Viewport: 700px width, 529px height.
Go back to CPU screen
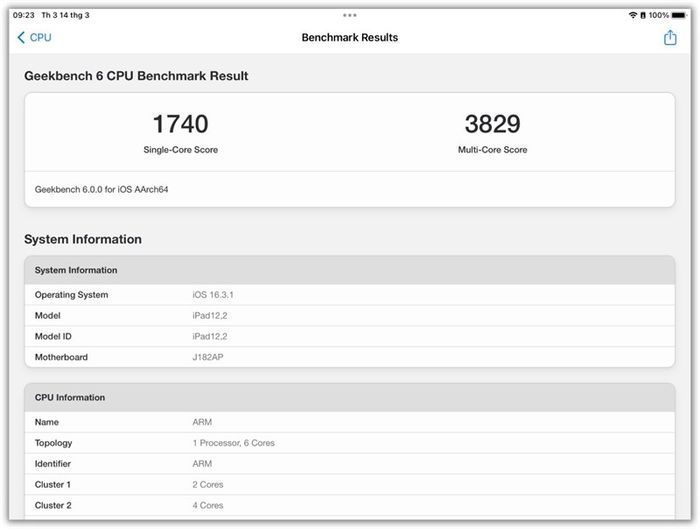coord(34,37)
